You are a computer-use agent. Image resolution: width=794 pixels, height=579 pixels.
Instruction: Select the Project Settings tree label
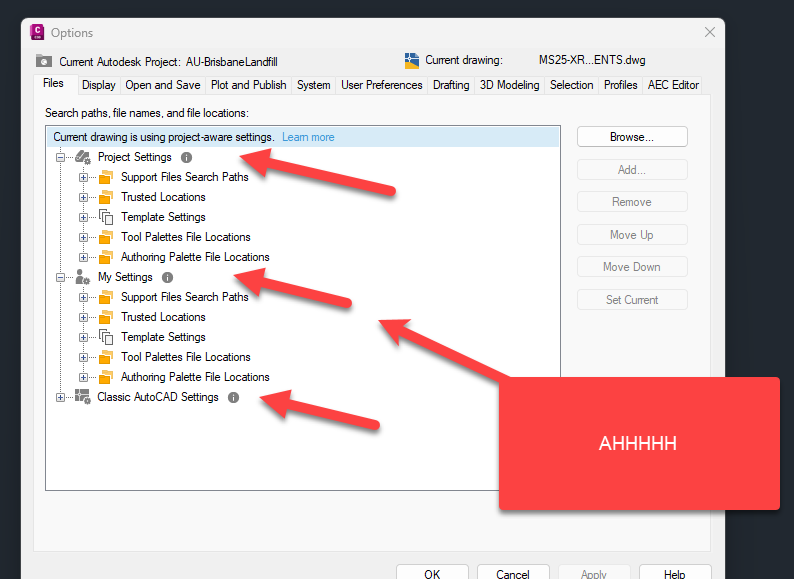pos(135,158)
